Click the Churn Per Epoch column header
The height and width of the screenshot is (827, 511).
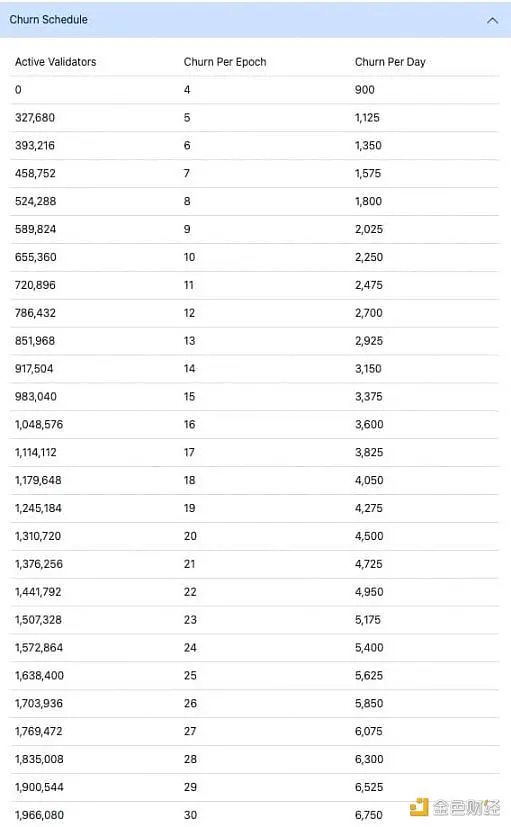click(225, 62)
